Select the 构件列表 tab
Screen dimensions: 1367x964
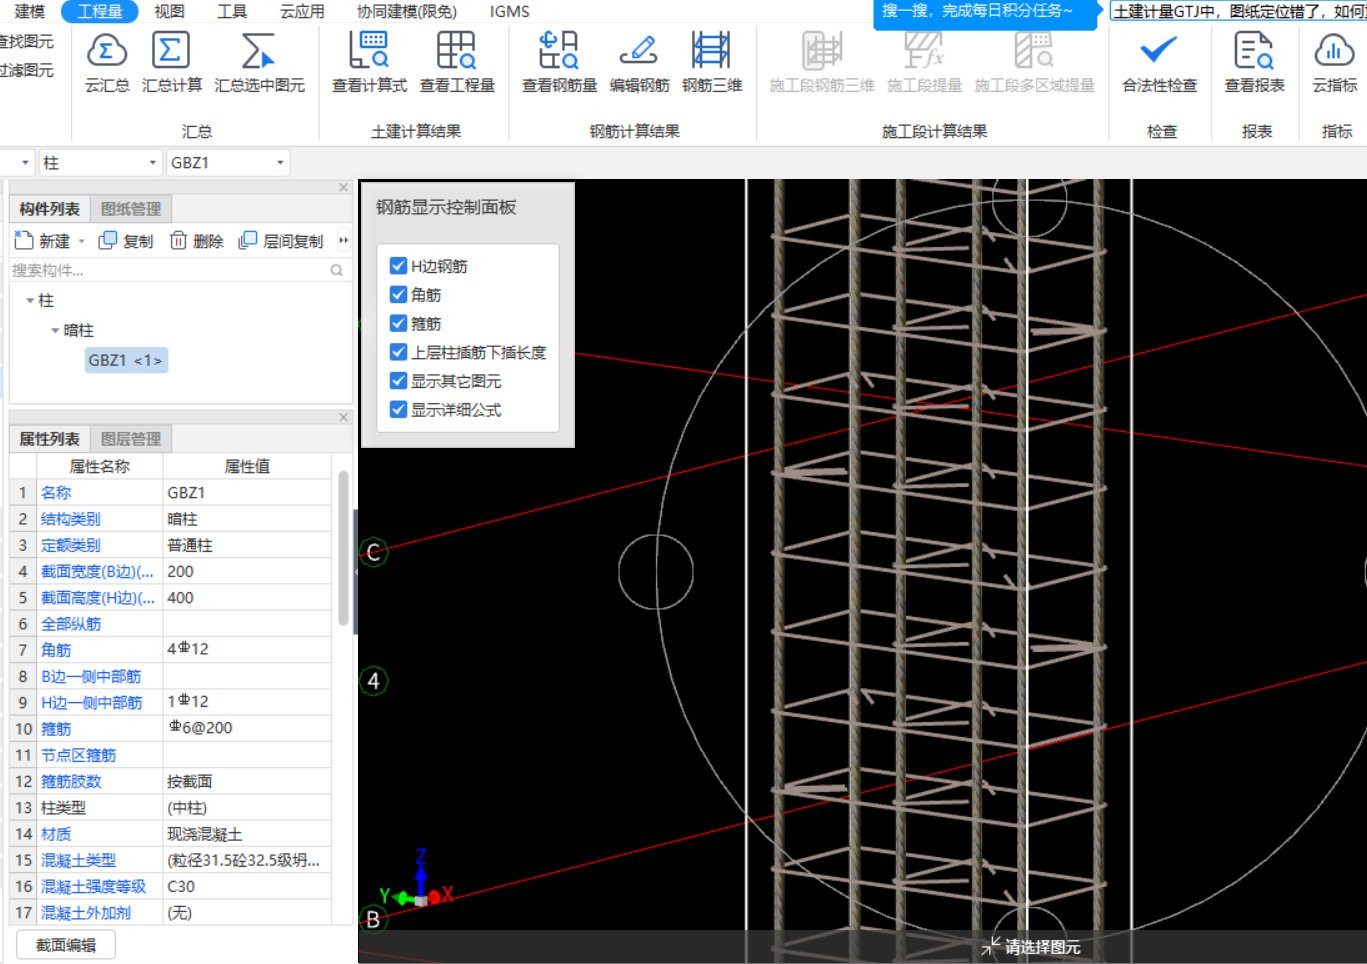(x=49, y=209)
